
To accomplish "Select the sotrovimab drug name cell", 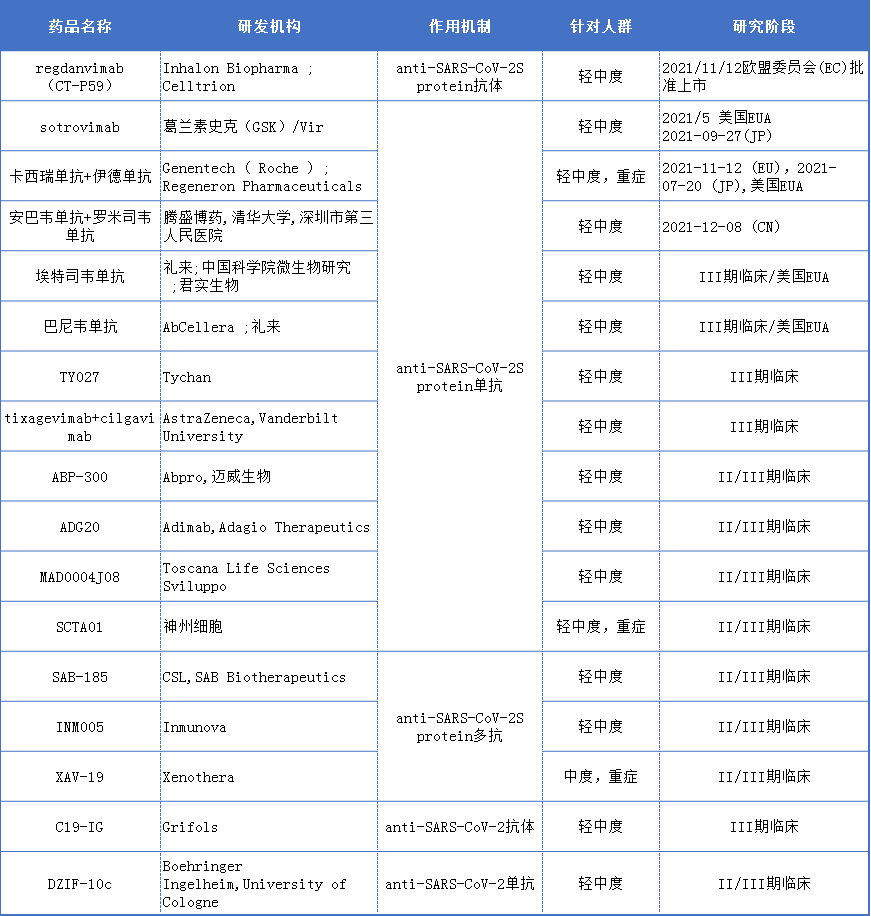I will point(80,127).
